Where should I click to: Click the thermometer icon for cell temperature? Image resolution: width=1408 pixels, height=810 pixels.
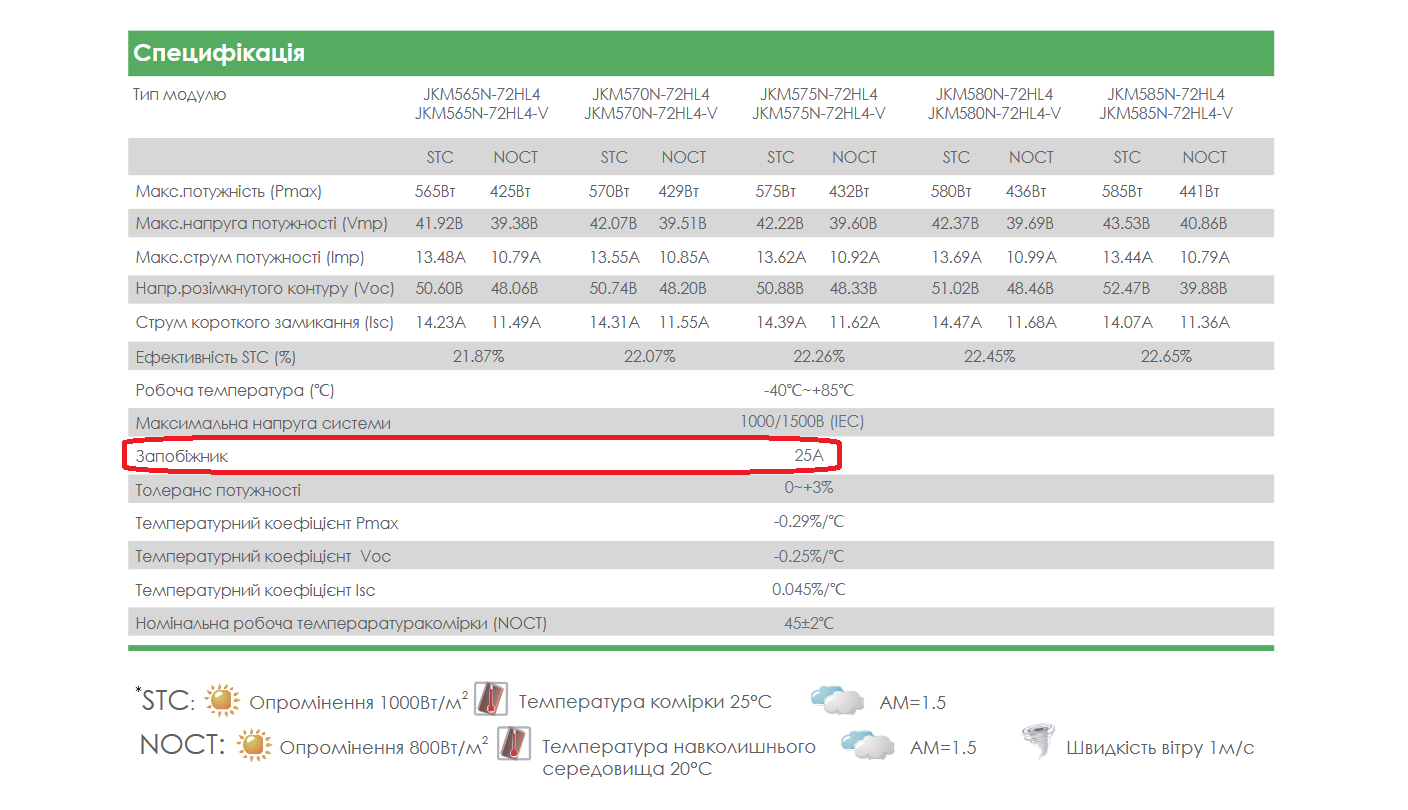pyautogui.click(x=491, y=699)
